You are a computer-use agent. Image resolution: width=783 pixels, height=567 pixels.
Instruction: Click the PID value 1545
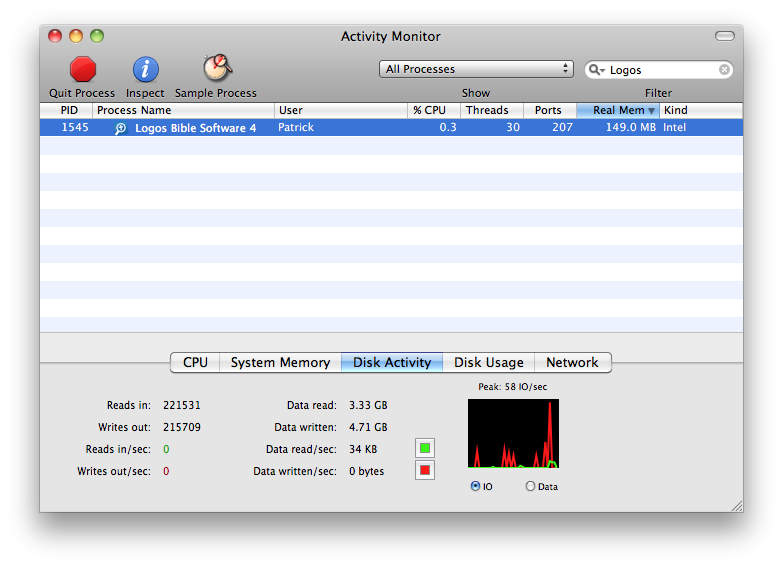coord(75,127)
